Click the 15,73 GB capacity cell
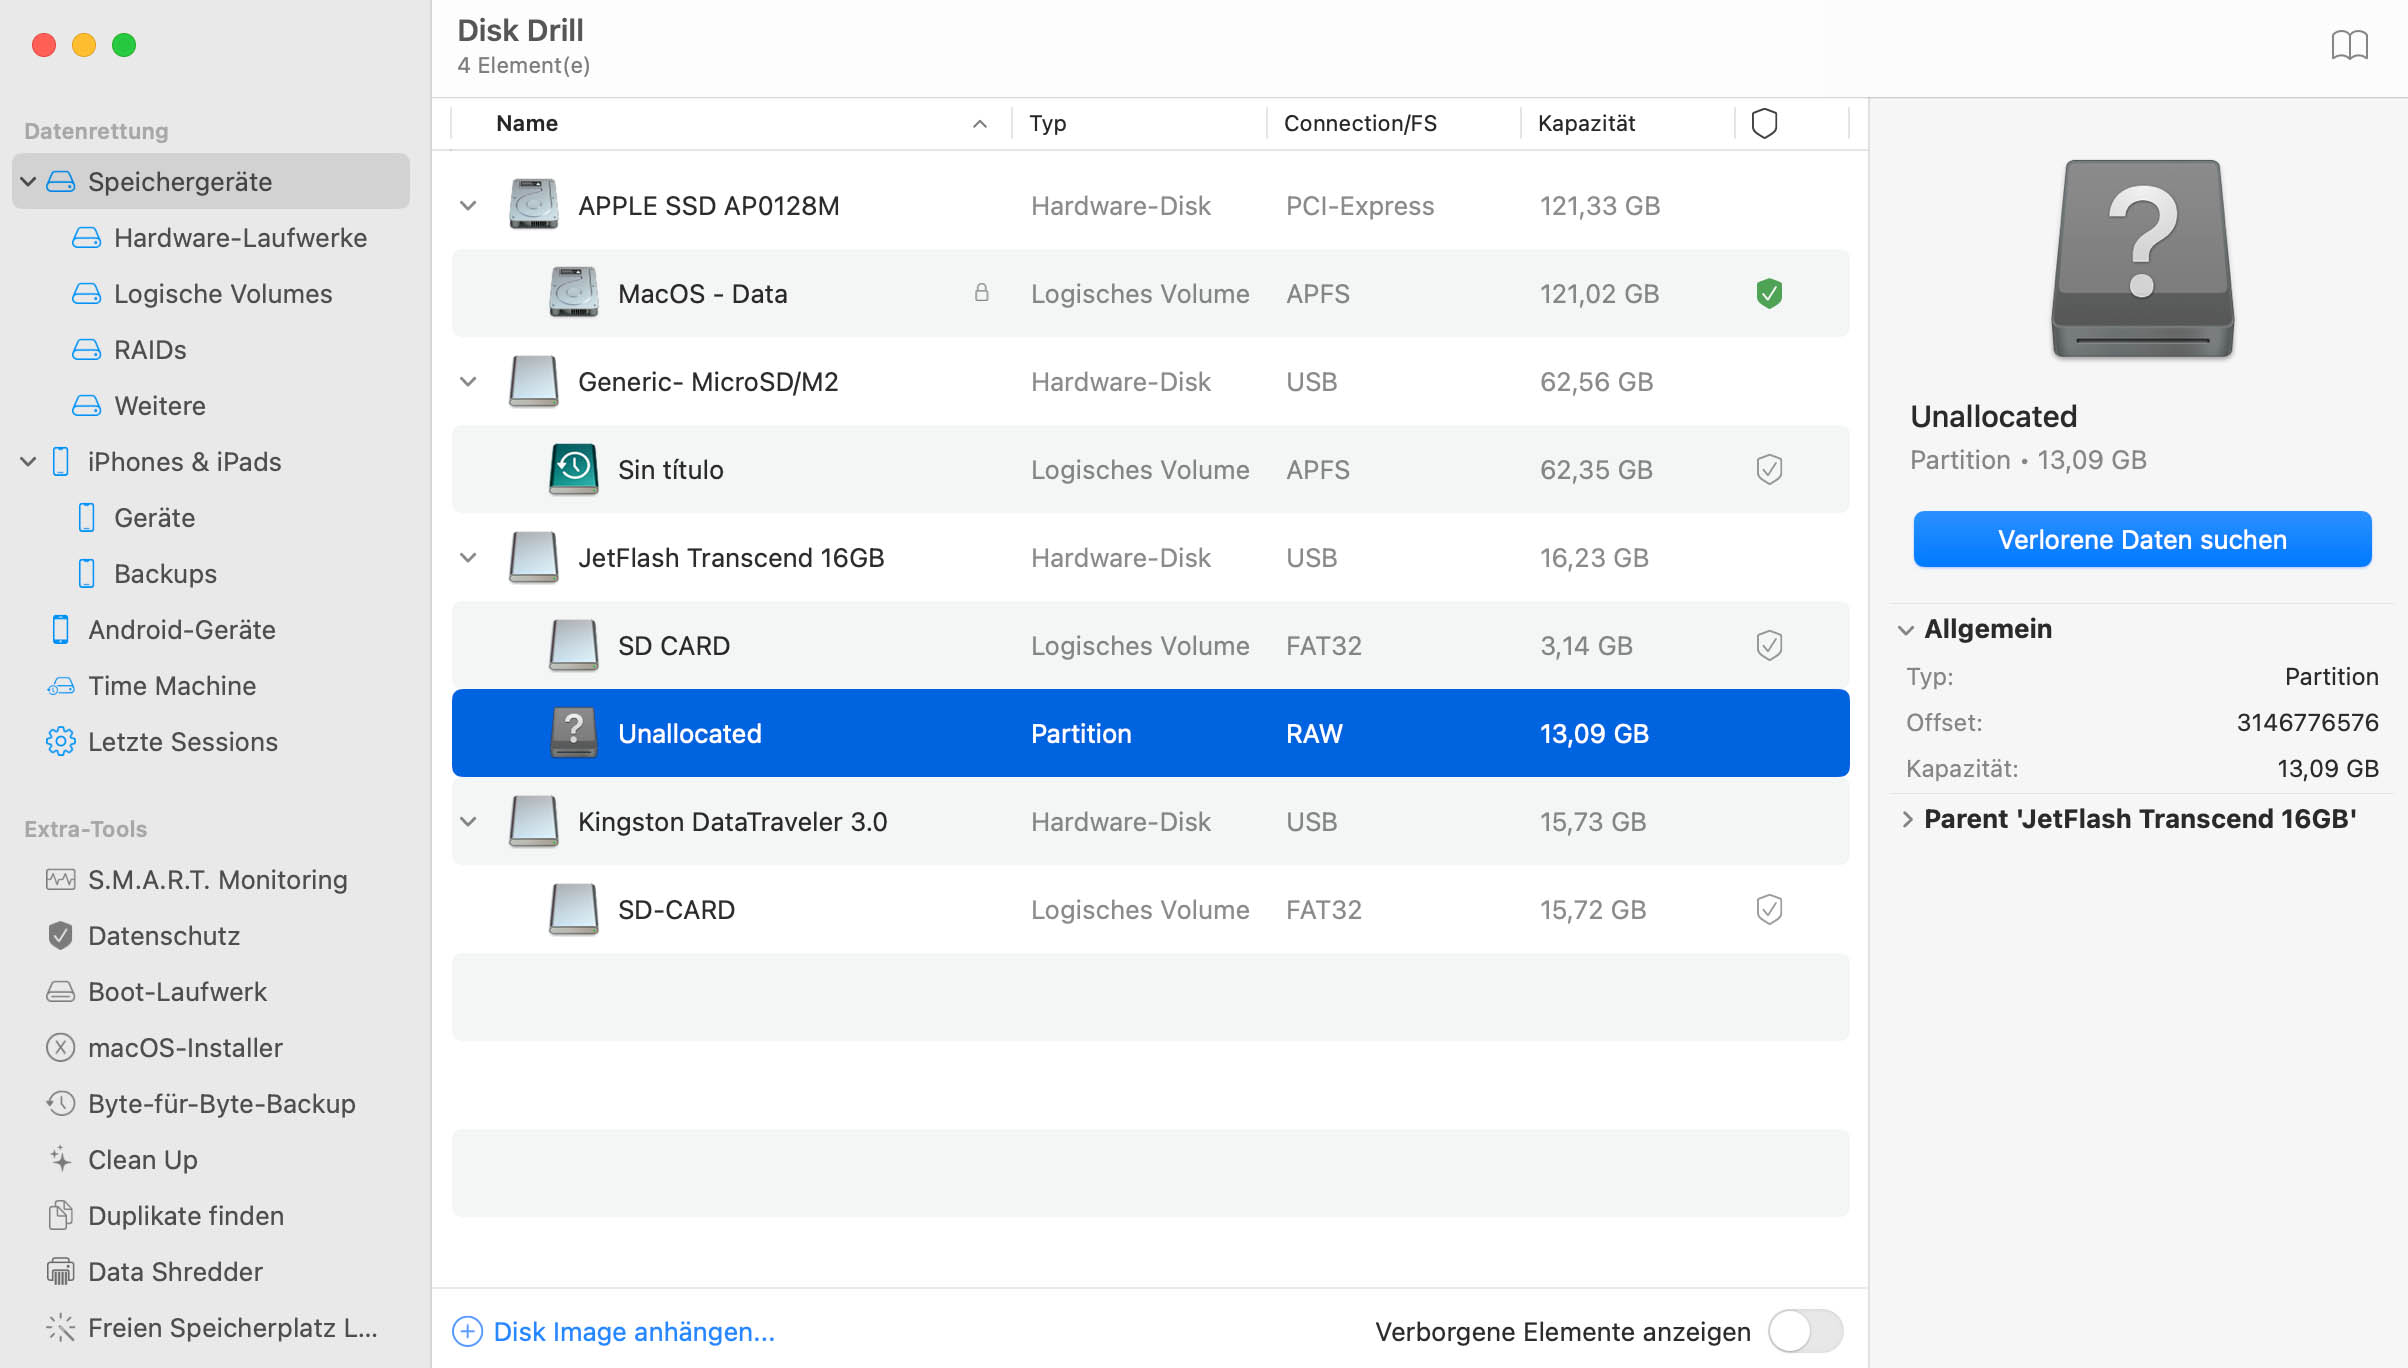The image size is (2408, 1368). tap(1593, 822)
